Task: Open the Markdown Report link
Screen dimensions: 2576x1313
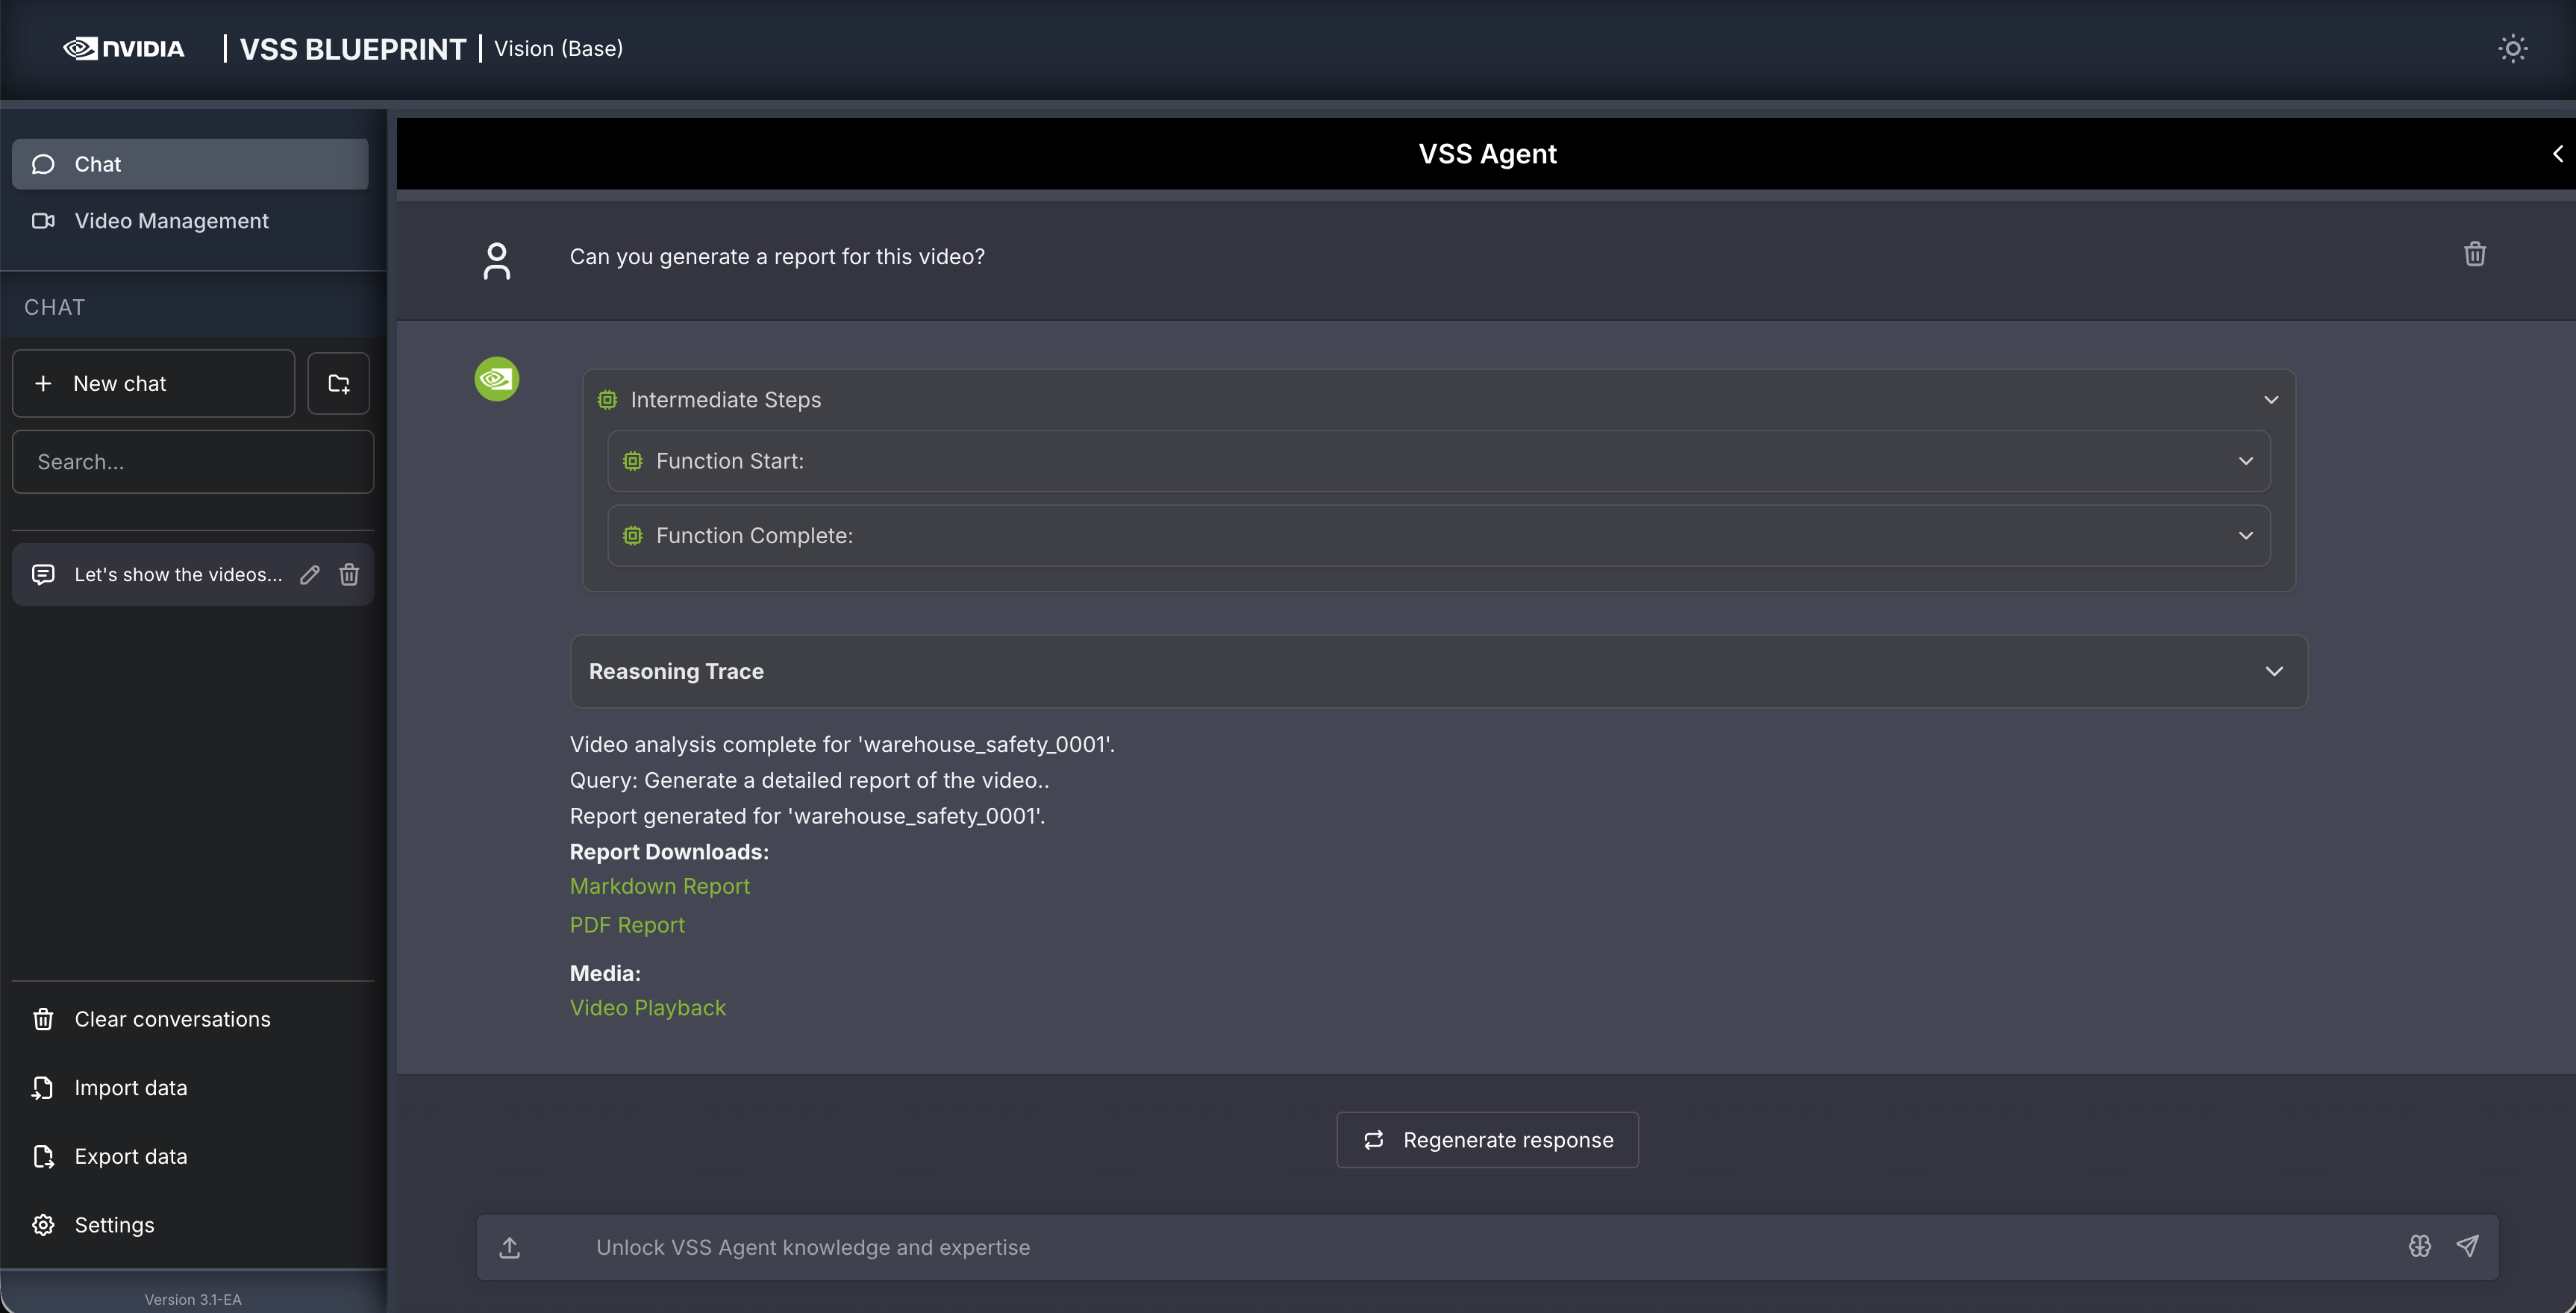Action: click(x=659, y=886)
